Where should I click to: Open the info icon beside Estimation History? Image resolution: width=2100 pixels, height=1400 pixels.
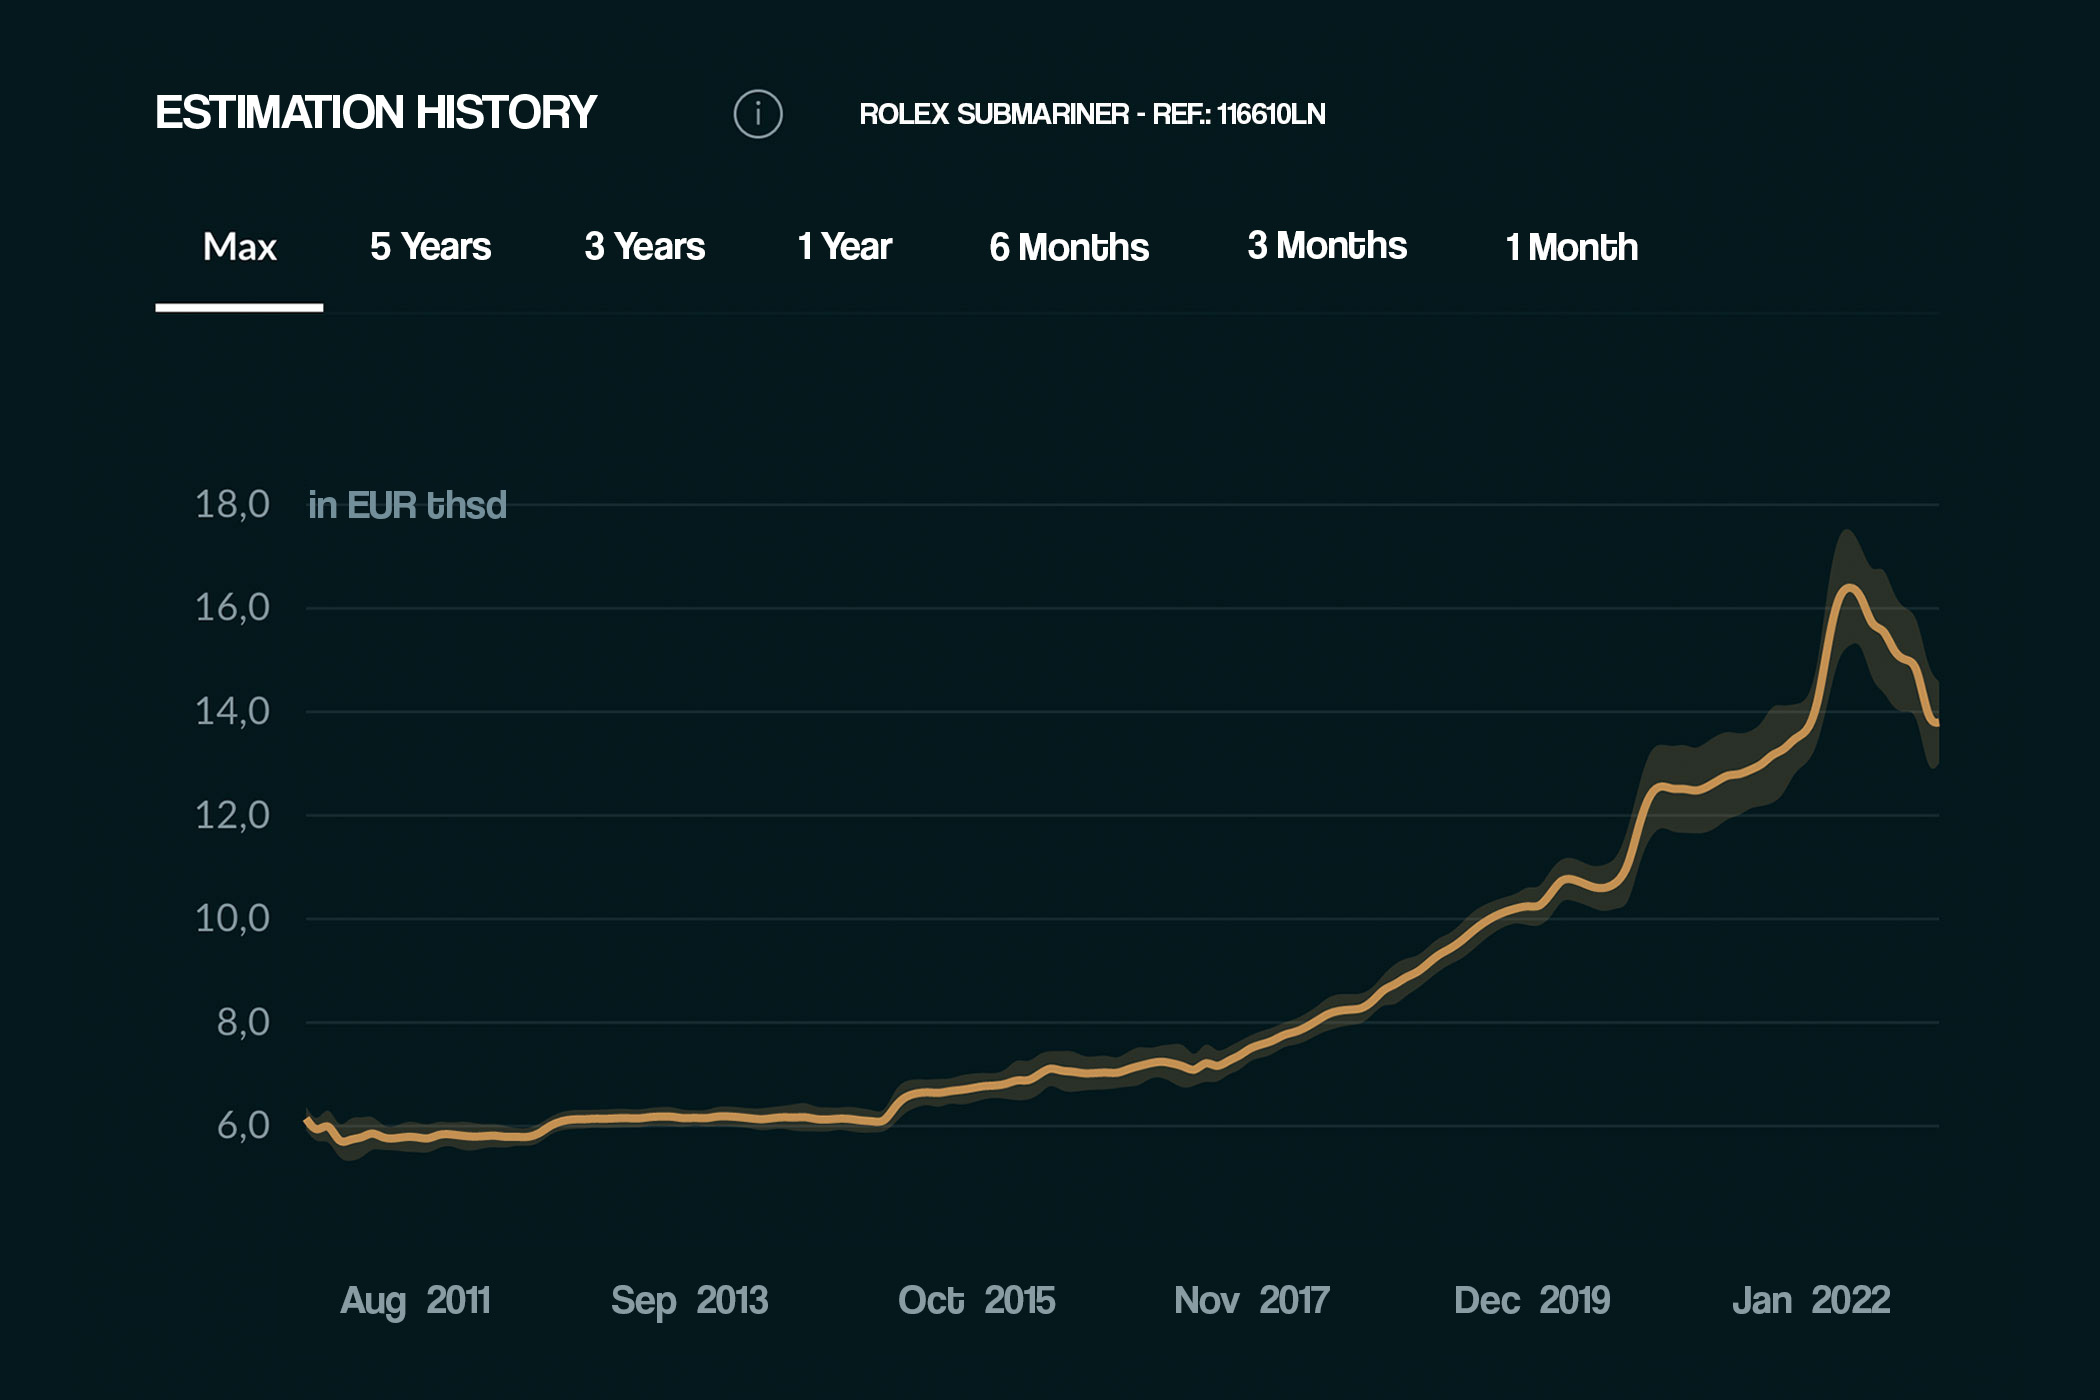[x=758, y=114]
